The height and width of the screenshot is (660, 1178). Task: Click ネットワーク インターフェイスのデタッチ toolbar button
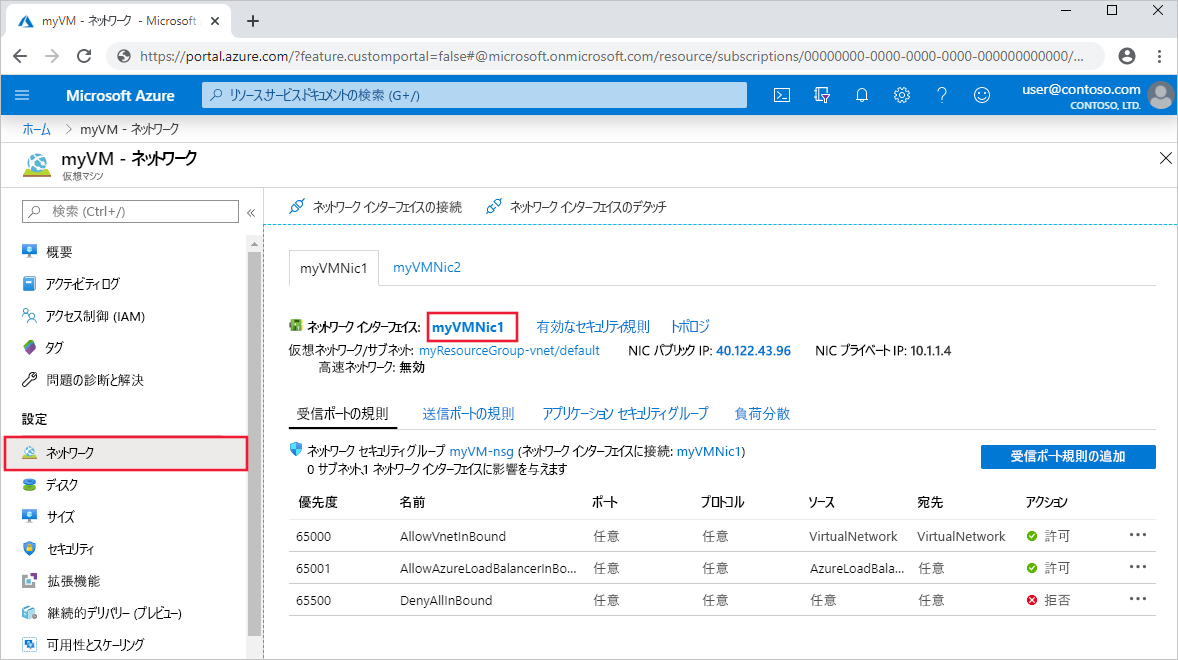(x=576, y=206)
